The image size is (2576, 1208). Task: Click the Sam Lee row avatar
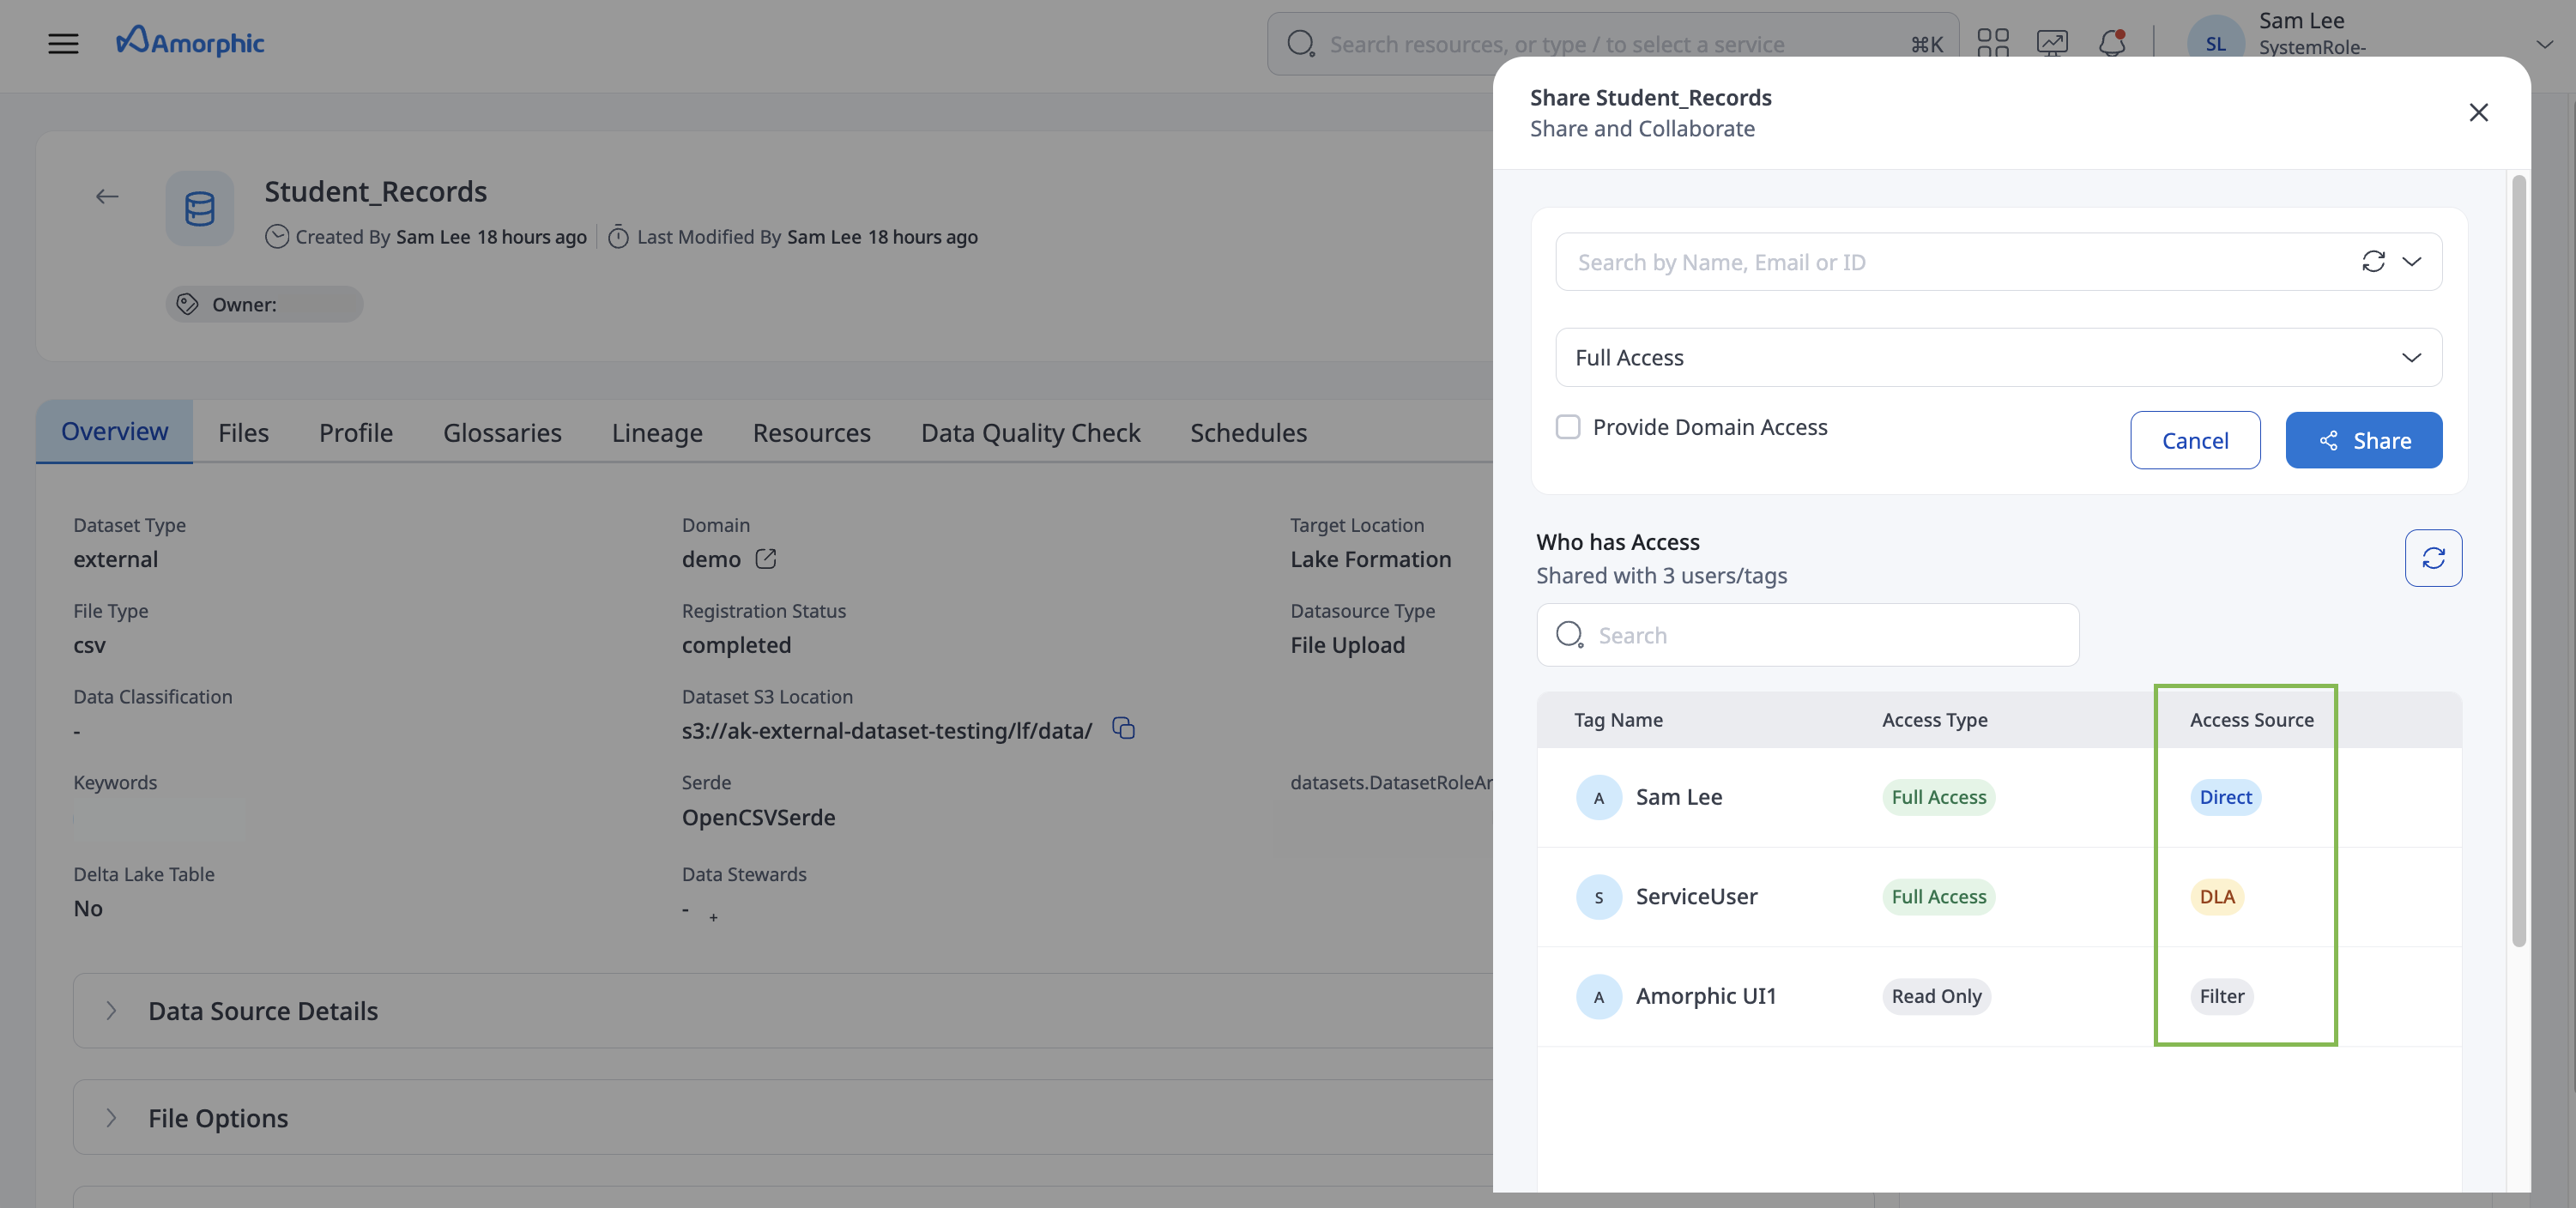pos(1598,797)
